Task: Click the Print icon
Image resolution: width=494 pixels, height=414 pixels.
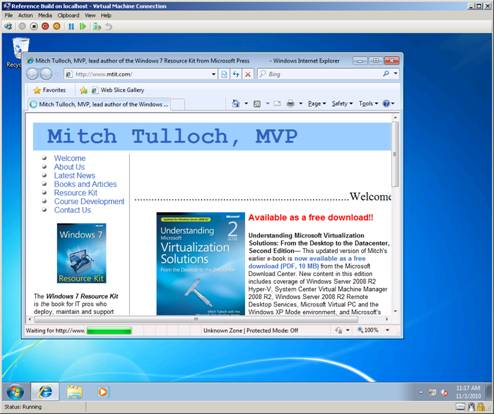Action: 290,104
